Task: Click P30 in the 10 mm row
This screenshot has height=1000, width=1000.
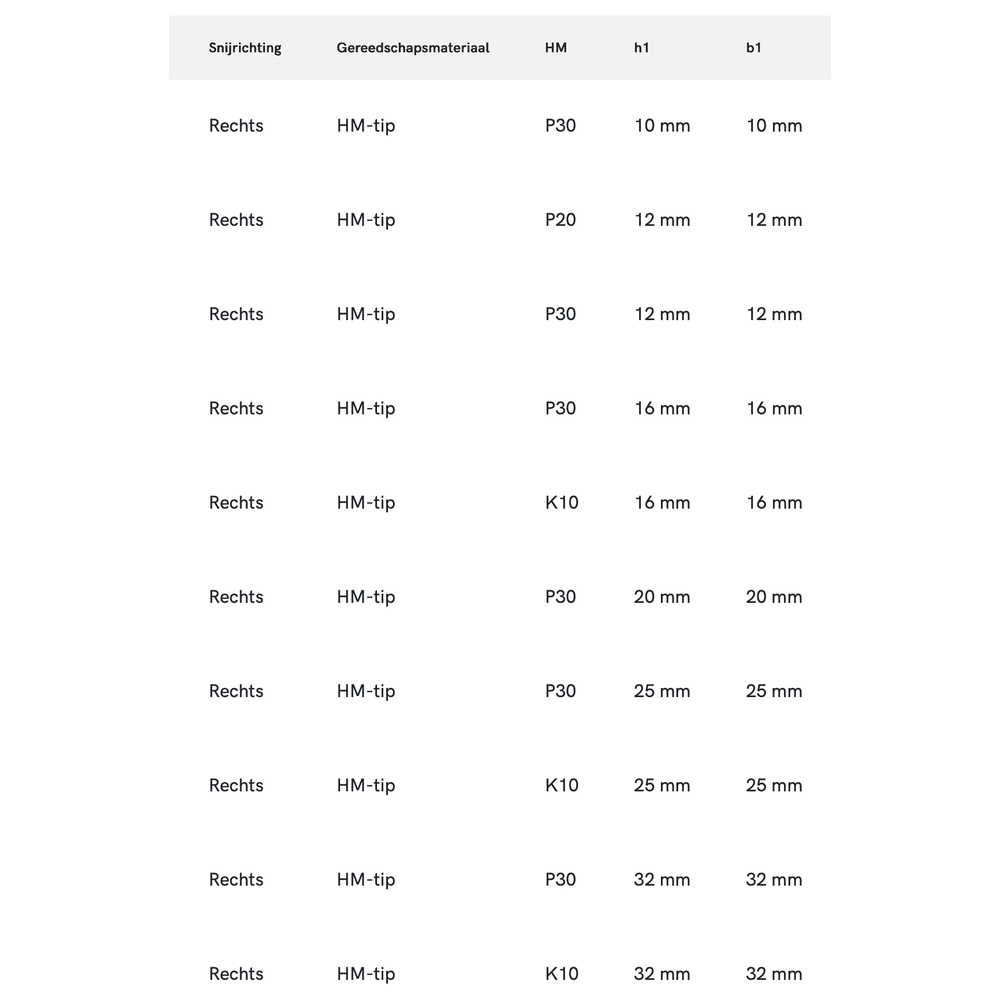Action: point(561,126)
